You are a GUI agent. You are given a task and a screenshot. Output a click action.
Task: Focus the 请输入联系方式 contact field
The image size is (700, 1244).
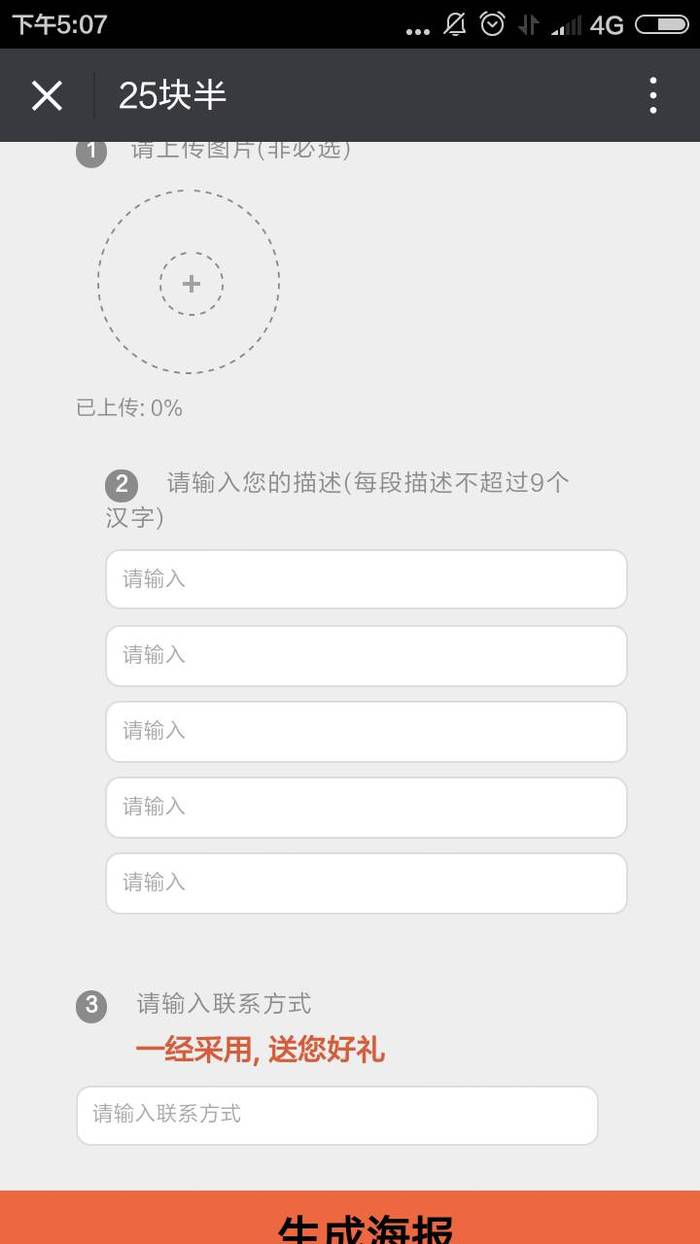[x=337, y=1115]
